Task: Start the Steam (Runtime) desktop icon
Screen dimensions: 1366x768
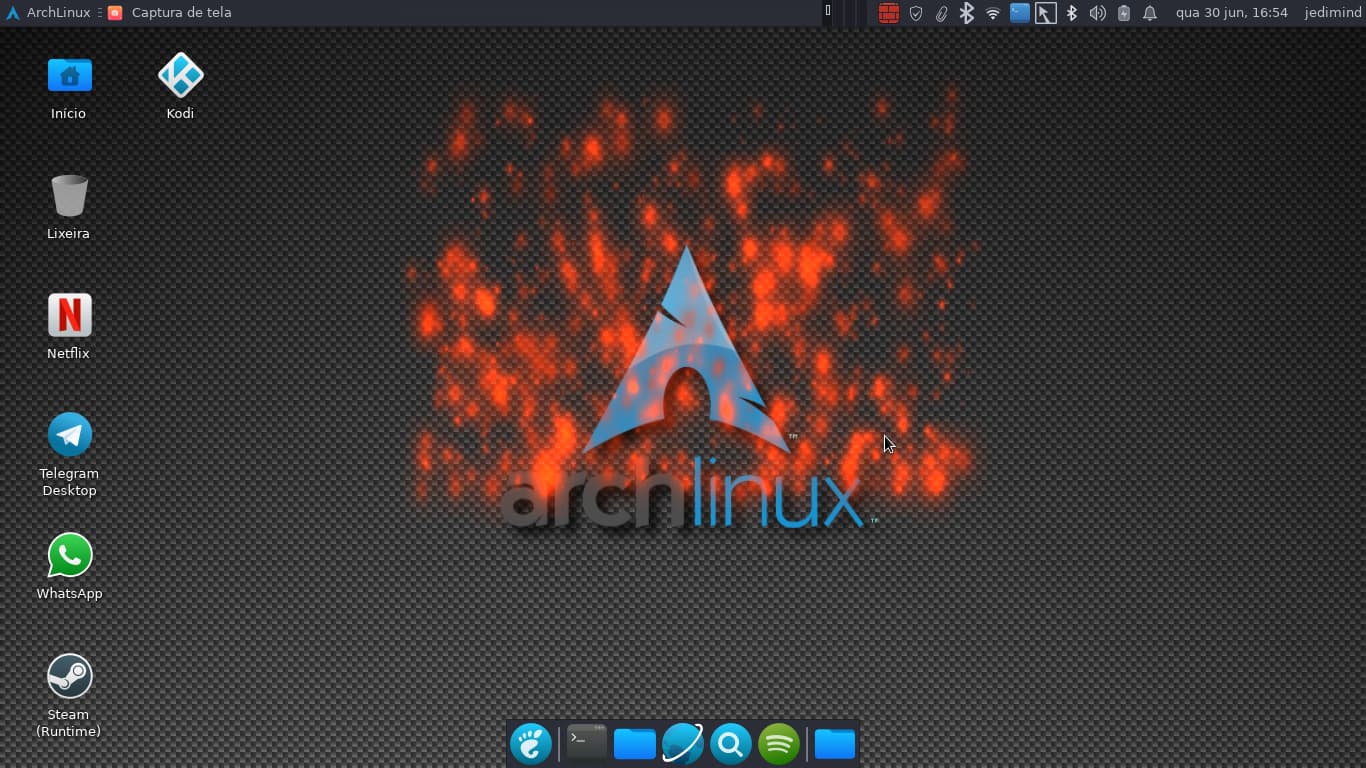Action: 69,696
